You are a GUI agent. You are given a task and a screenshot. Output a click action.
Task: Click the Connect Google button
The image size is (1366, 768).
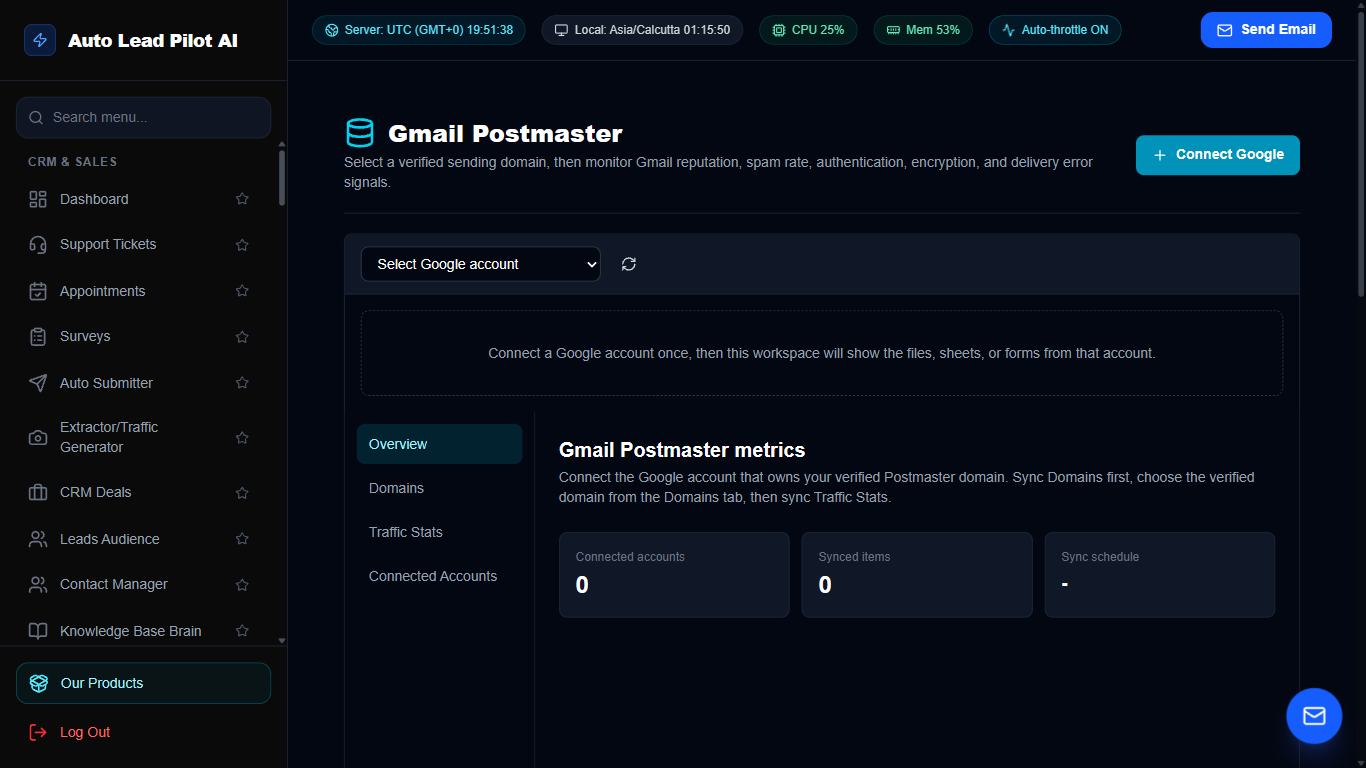point(1218,155)
